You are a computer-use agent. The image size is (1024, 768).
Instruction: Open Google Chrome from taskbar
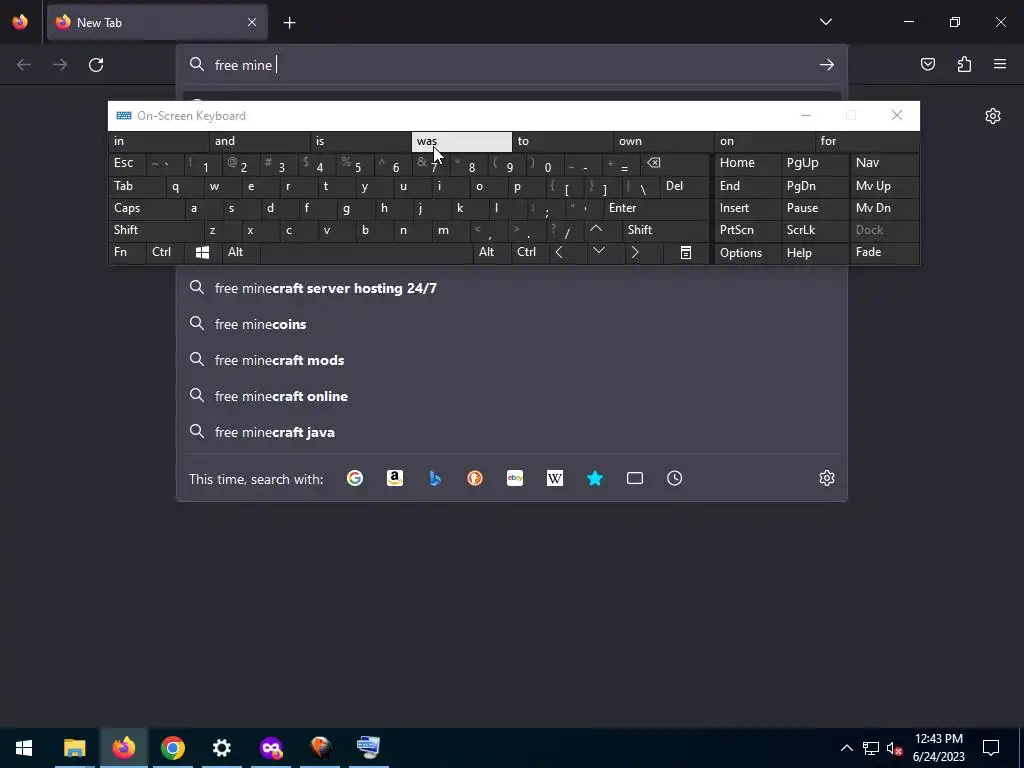coord(172,748)
